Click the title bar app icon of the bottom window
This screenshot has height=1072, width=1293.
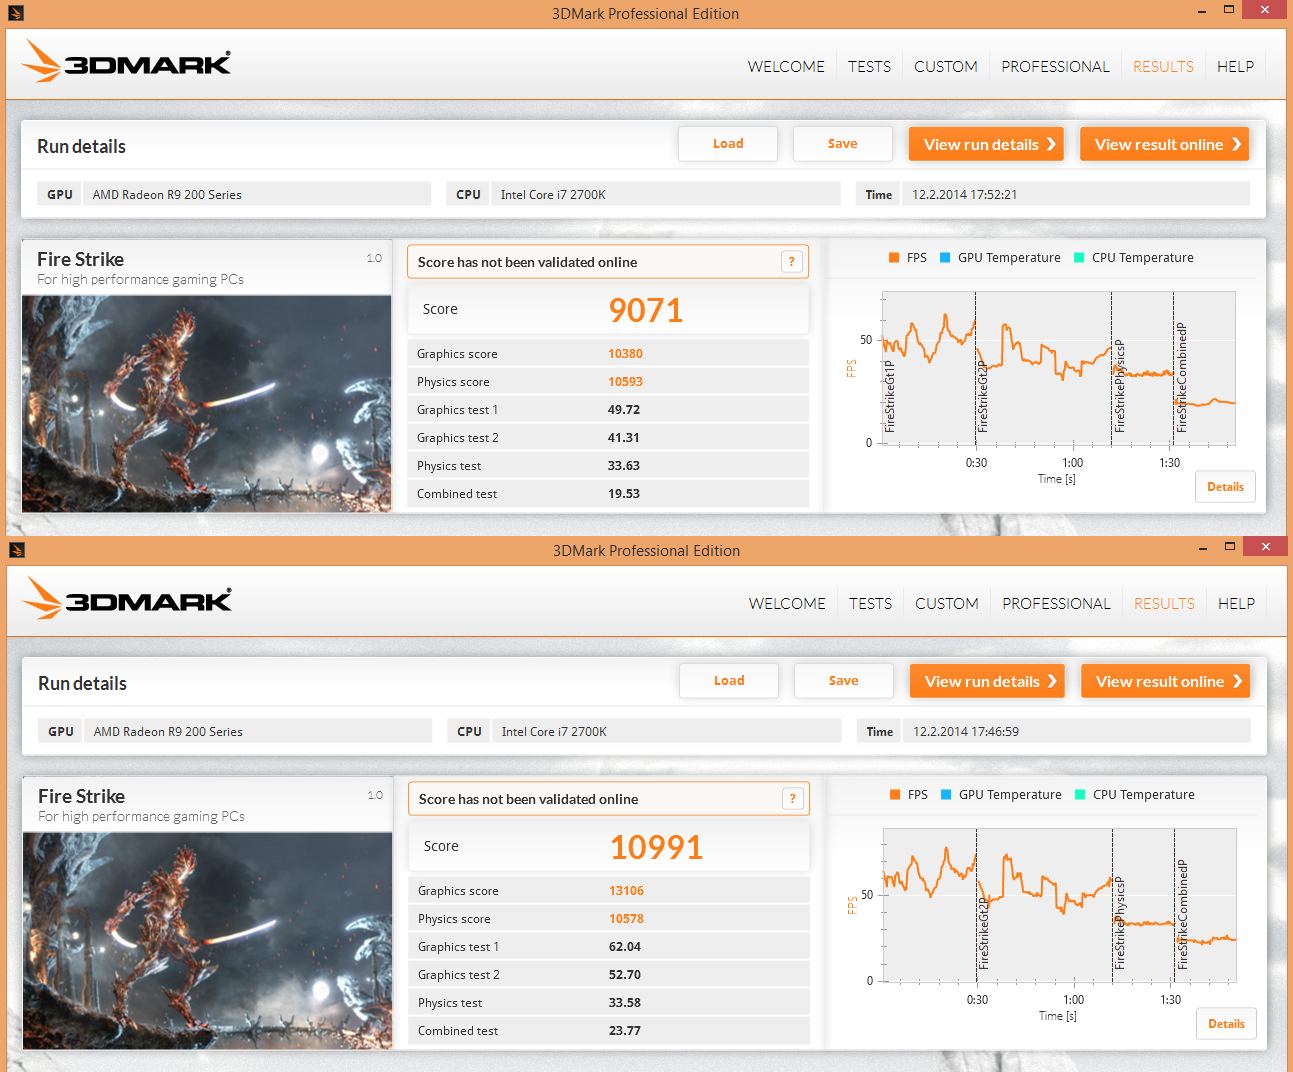pyautogui.click(x=16, y=550)
